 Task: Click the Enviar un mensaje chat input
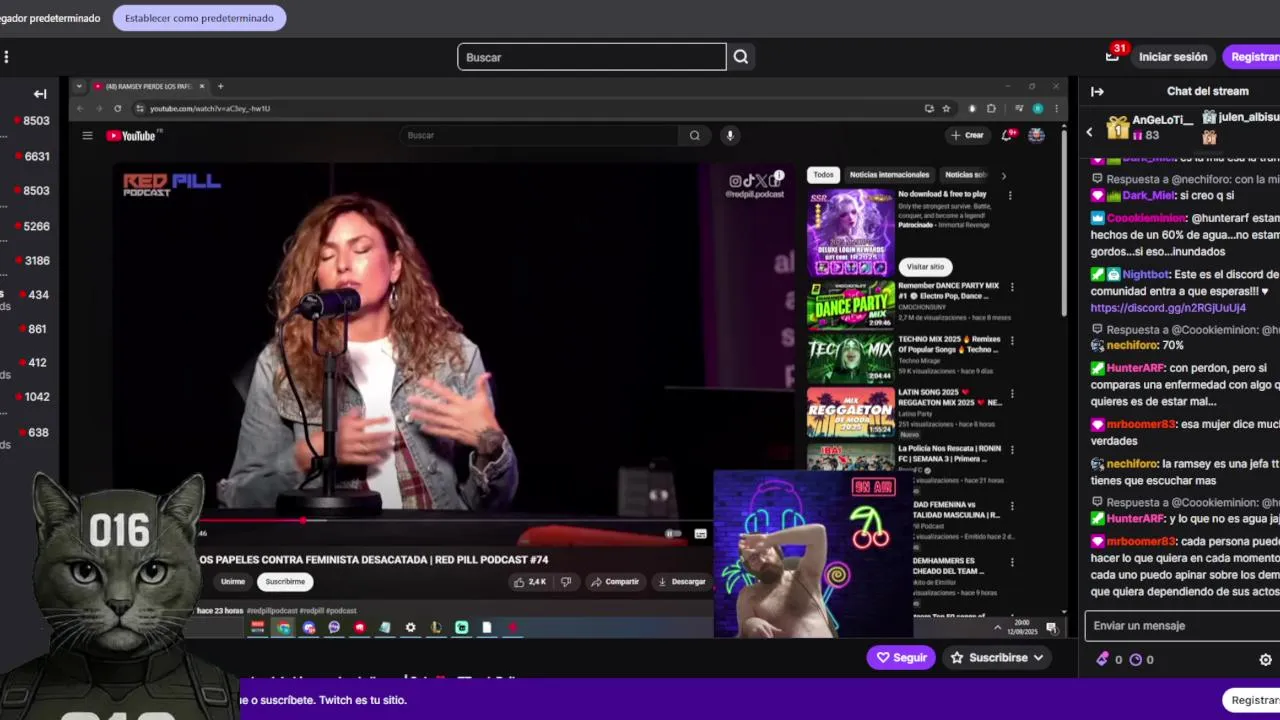pyautogui.click(x=1182, y=626)
